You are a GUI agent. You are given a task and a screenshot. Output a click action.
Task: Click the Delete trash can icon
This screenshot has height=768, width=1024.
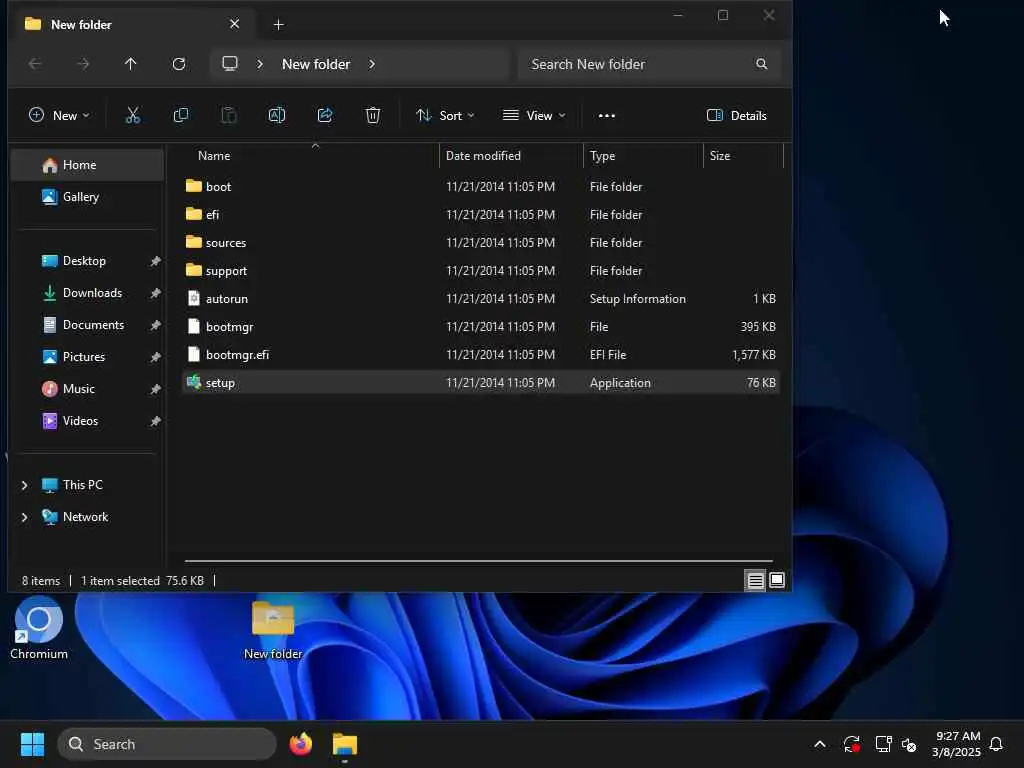click(373, 116)
